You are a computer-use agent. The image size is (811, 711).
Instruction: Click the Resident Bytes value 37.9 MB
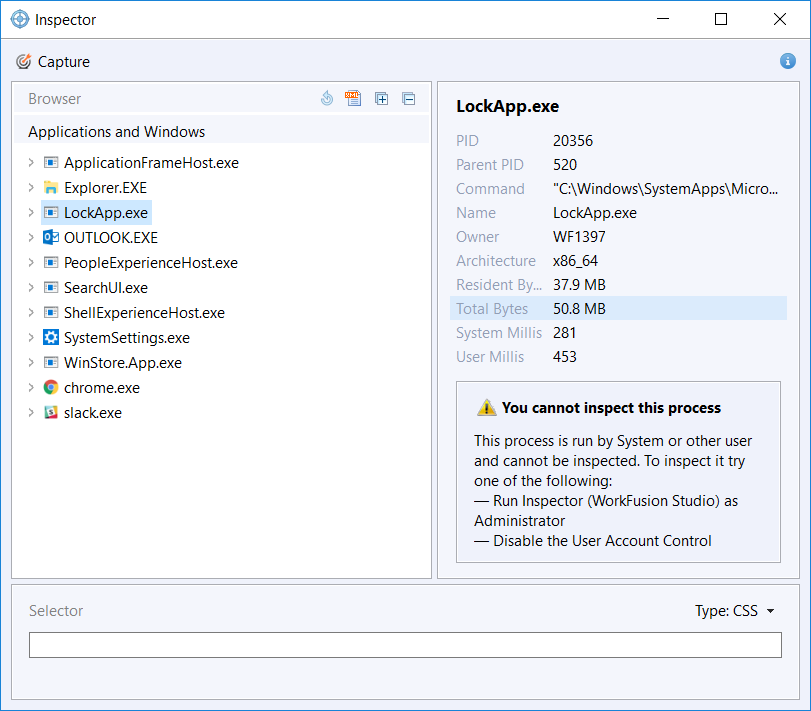pyautogui.click(x=579, y=284)
